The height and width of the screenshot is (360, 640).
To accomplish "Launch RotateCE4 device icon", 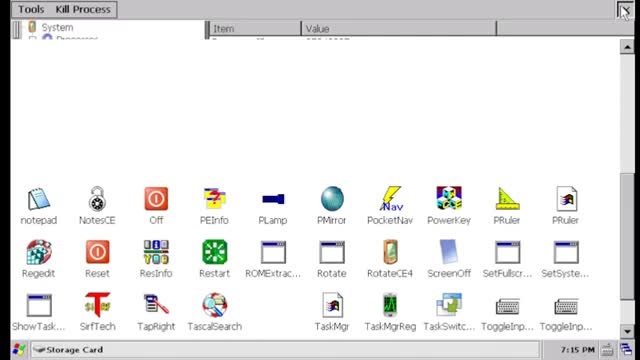I will pyautogui.click(x=391, y=252).
